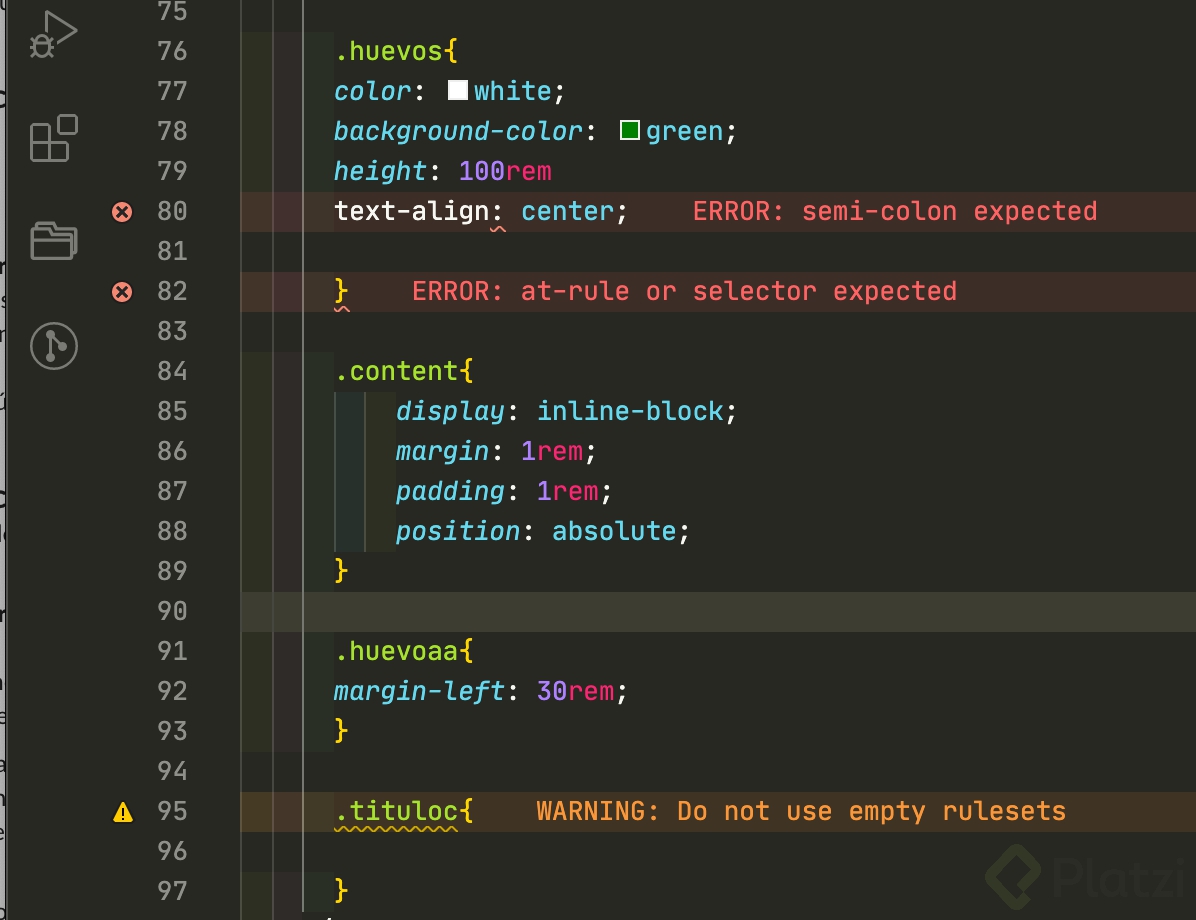Click the error marker on line 80
The width and height of the screenshot is (1196, 920).
tap(122, 211)
